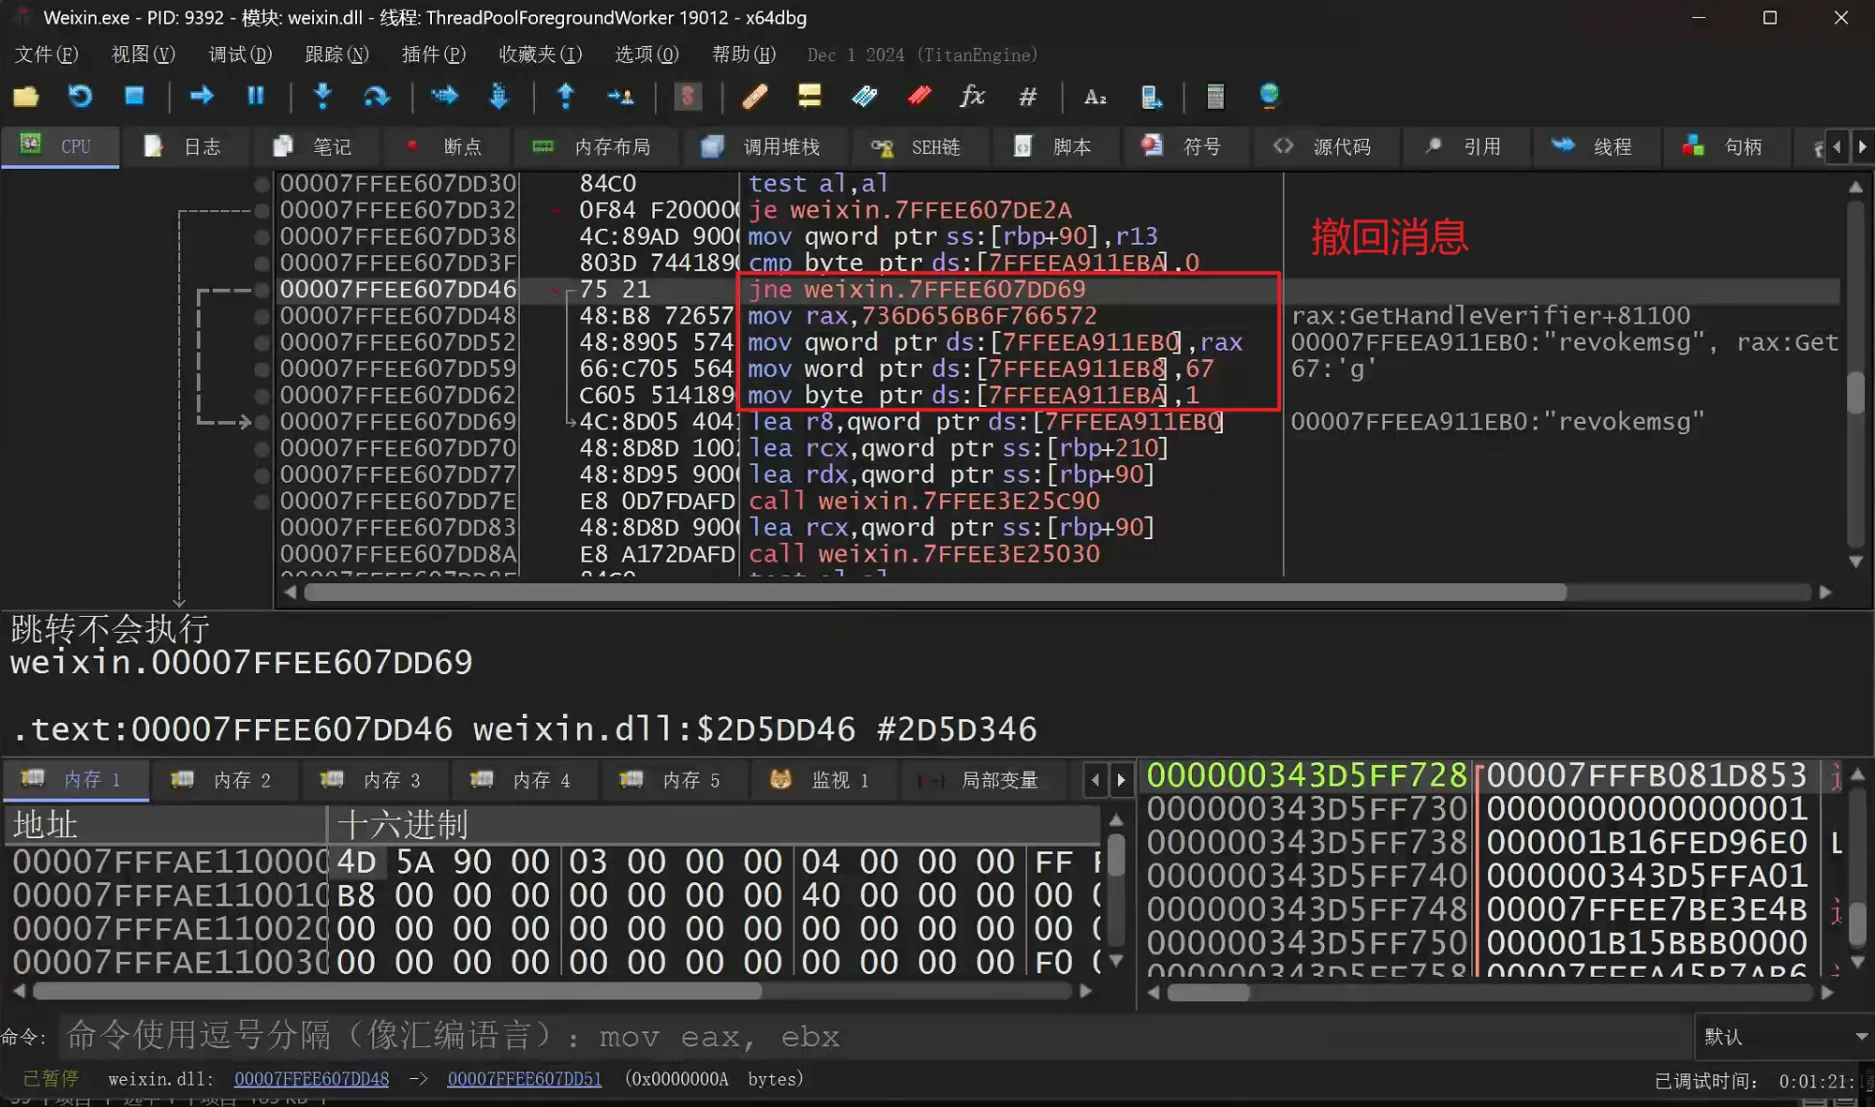Viewport: 1875px width, 1107px height.
Task: Open the 调试(D) menu
Action: pos(240,55)
